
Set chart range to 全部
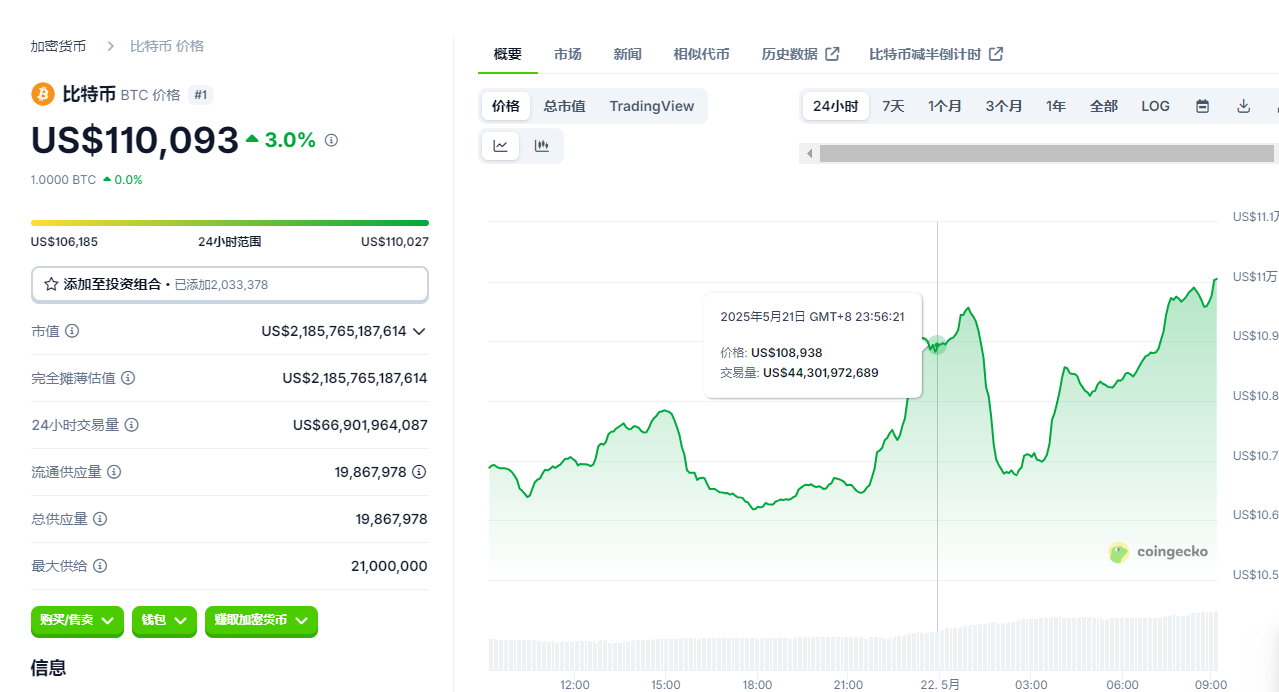pyautogui.click(x=1104, y=106)
